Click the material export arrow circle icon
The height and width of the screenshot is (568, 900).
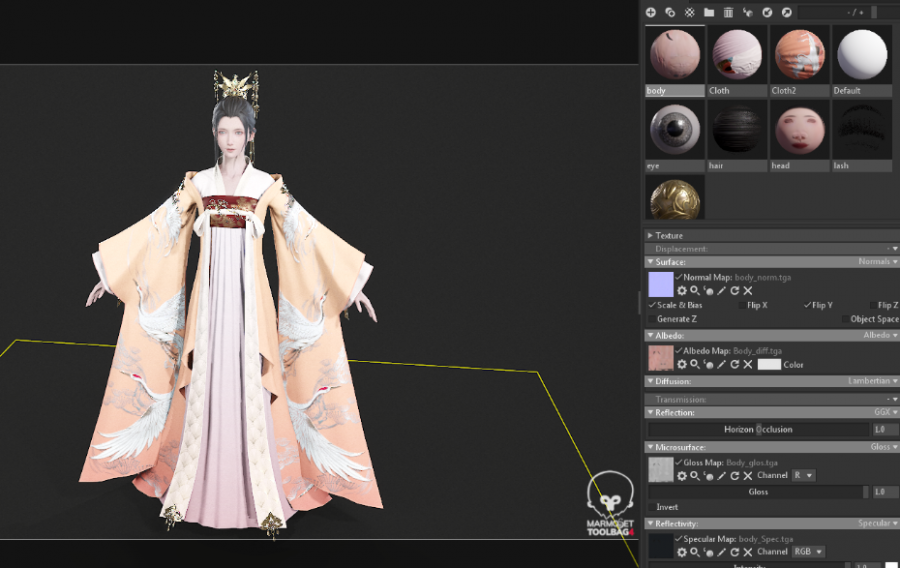[786, 12]
